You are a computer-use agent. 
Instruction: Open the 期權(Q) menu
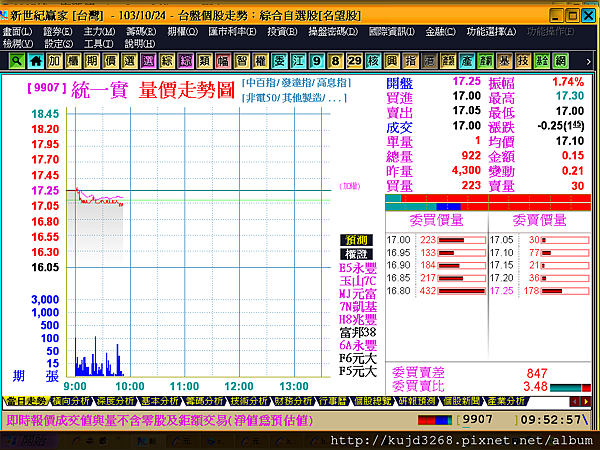pyautogui.click(x=183, y=32)
